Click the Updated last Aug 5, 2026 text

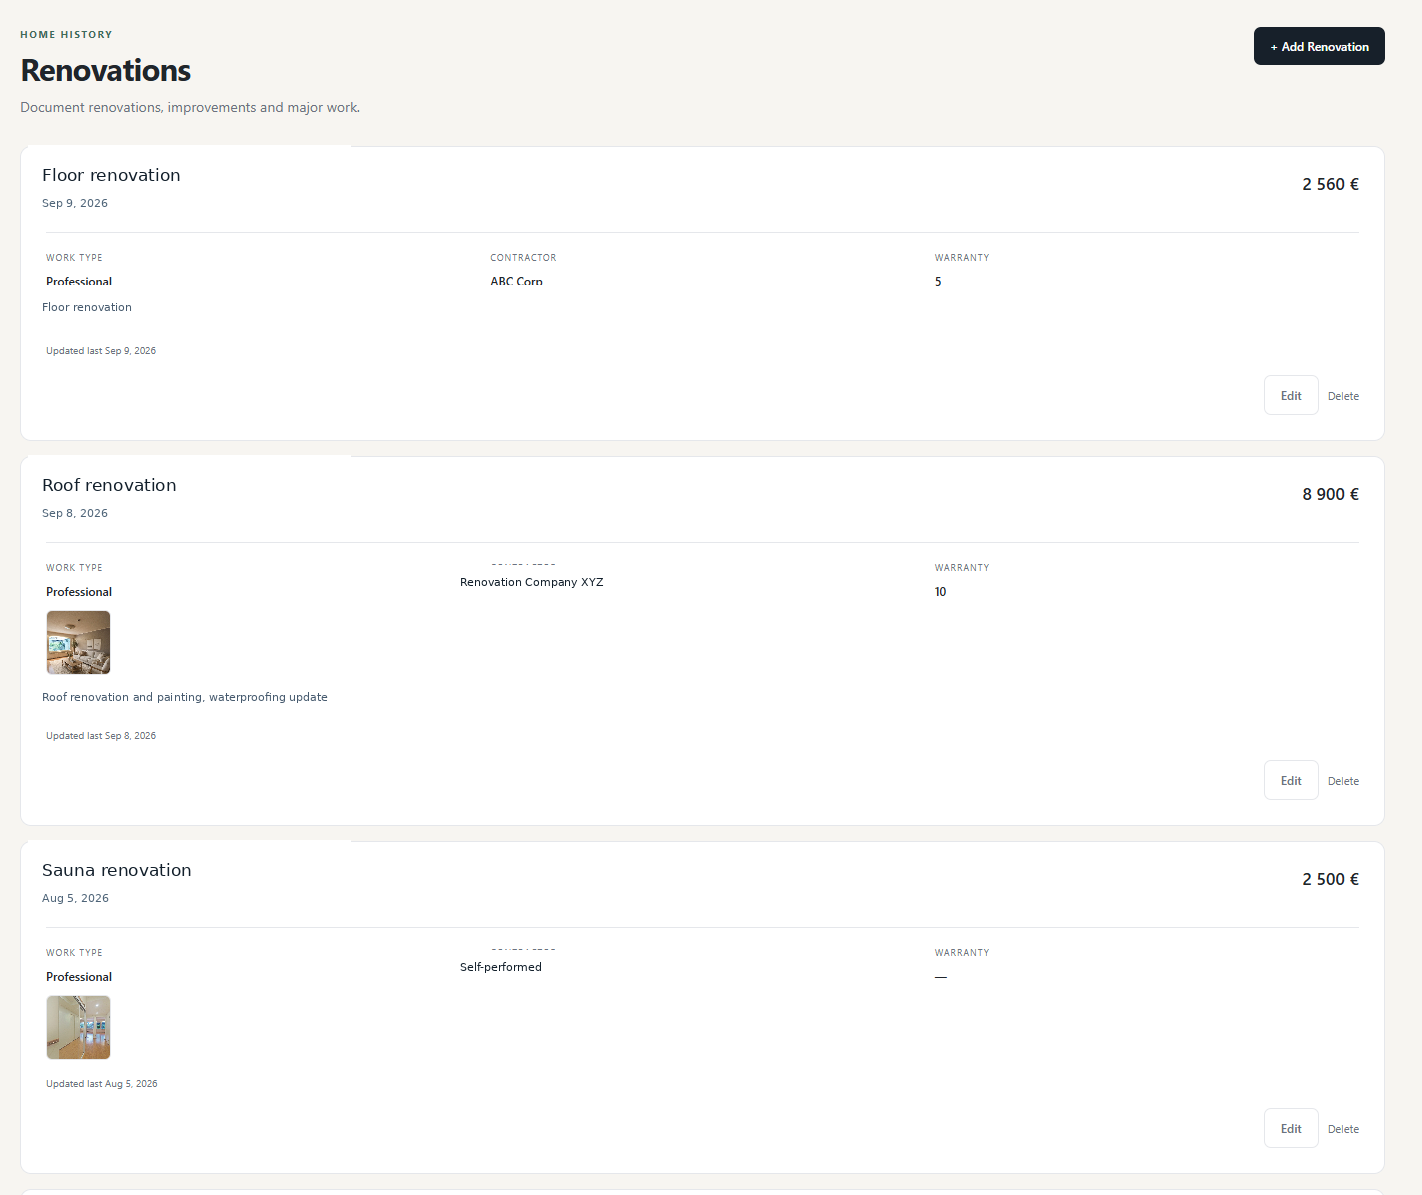pos(102,1084)
